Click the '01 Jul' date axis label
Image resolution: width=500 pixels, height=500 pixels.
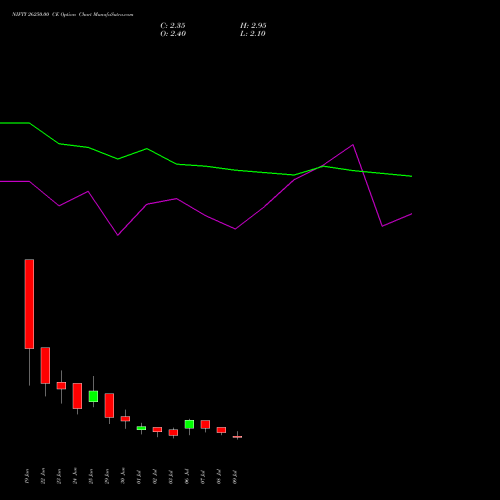click(x=139, y=477)
